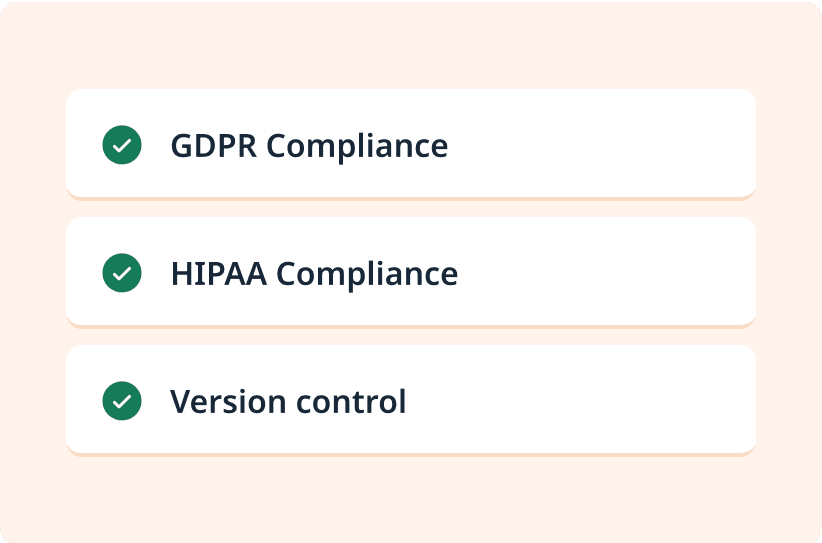Click the word control in last card
This screenshot has height=543, width=822.
pyautogui.click(x=351, y=401)
